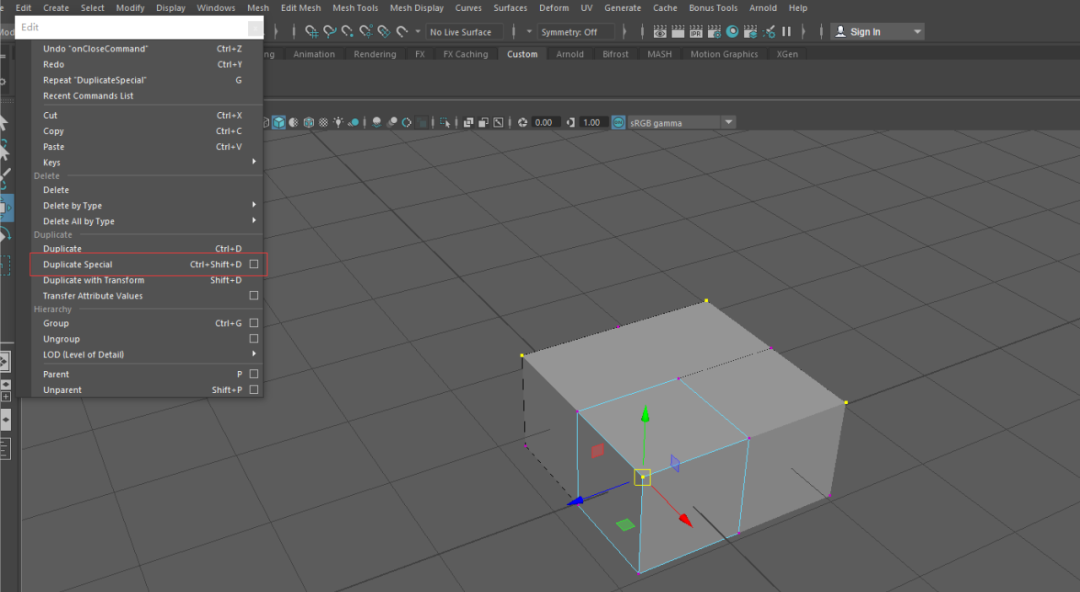Image resolution: width=1080 pixels, height=592 pixels.
Task: Toggle screen space ambient occlusion icon
Action: tap(376, 123)
